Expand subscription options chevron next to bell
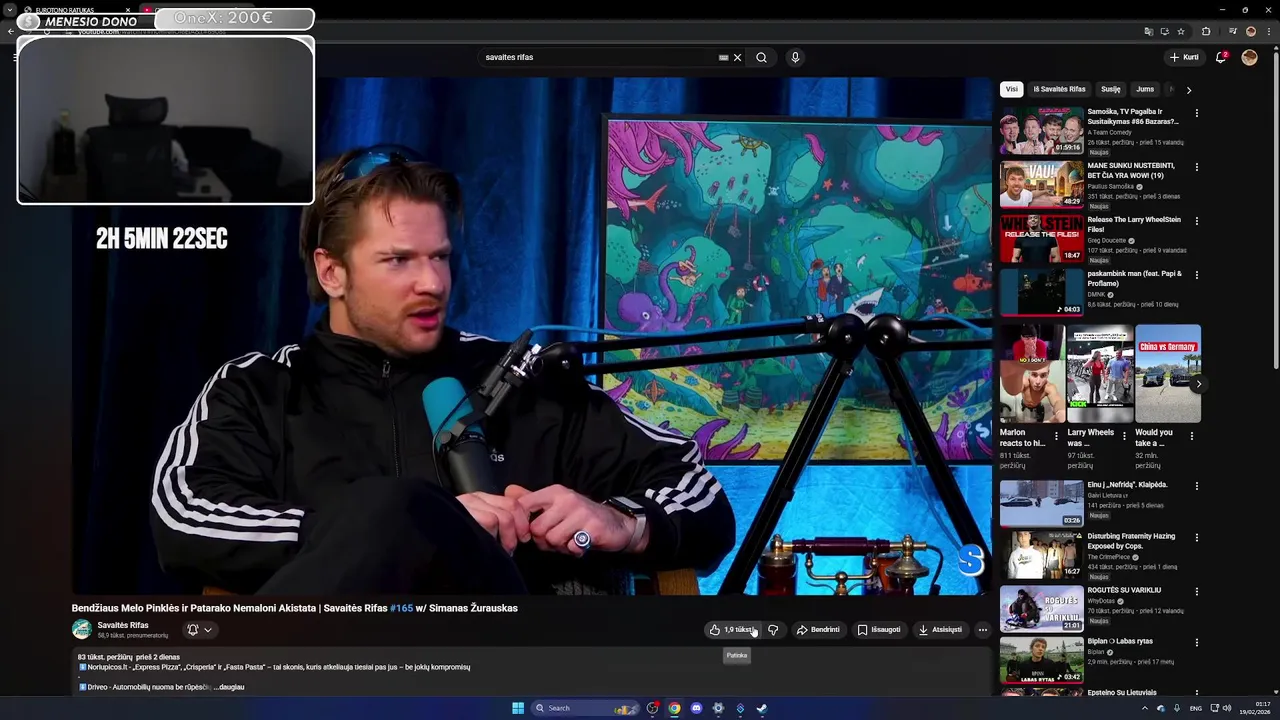Image resolution: width=1280 pixels, height=720 pixels. (x=208, y=630)
